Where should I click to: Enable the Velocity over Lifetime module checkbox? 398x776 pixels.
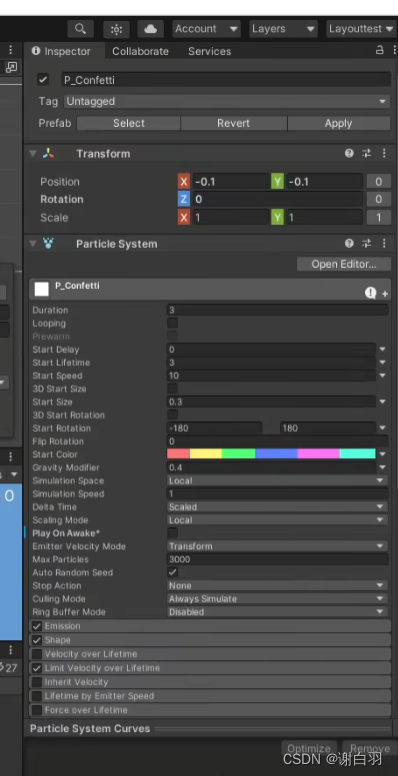(37, 654)
